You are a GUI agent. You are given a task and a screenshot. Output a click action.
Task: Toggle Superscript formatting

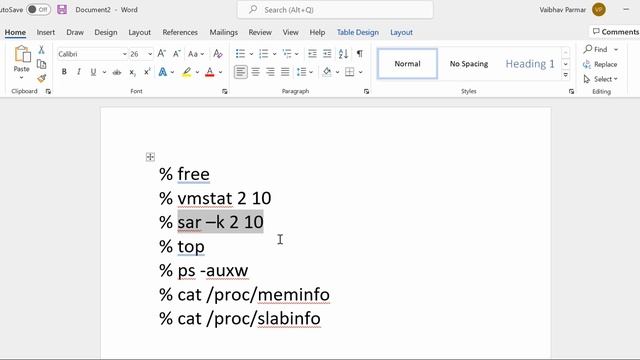[147, 72]
